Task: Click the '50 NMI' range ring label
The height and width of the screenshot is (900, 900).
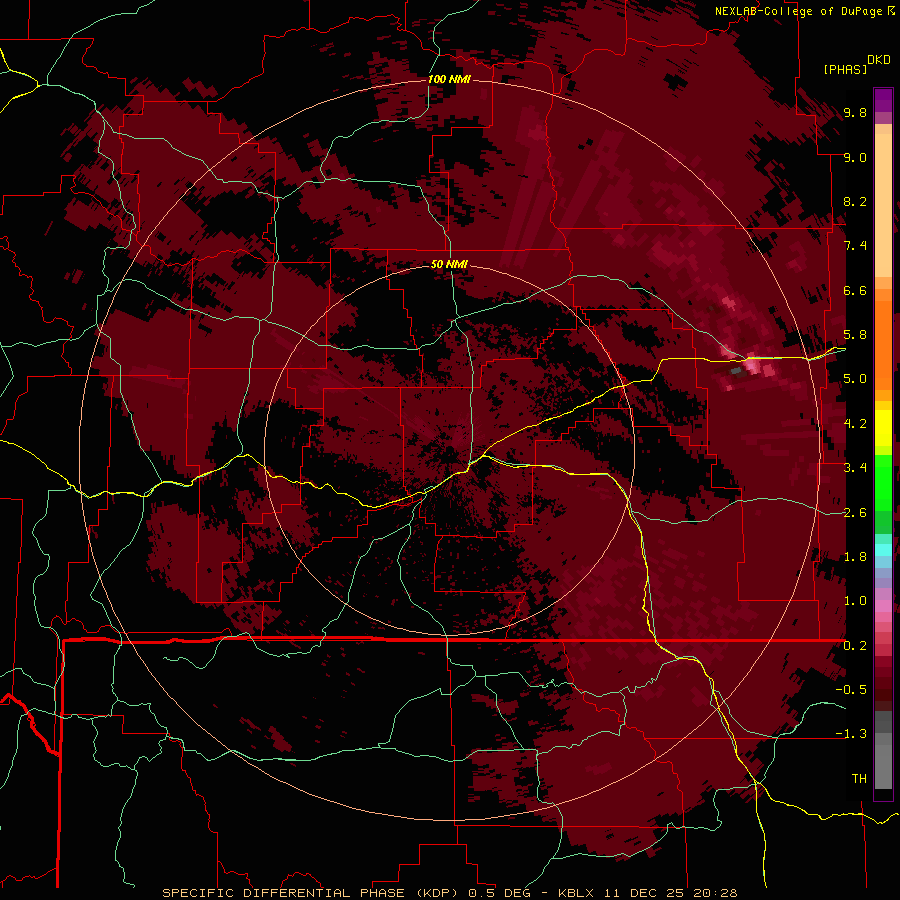Action: click(x=449, y=264)
